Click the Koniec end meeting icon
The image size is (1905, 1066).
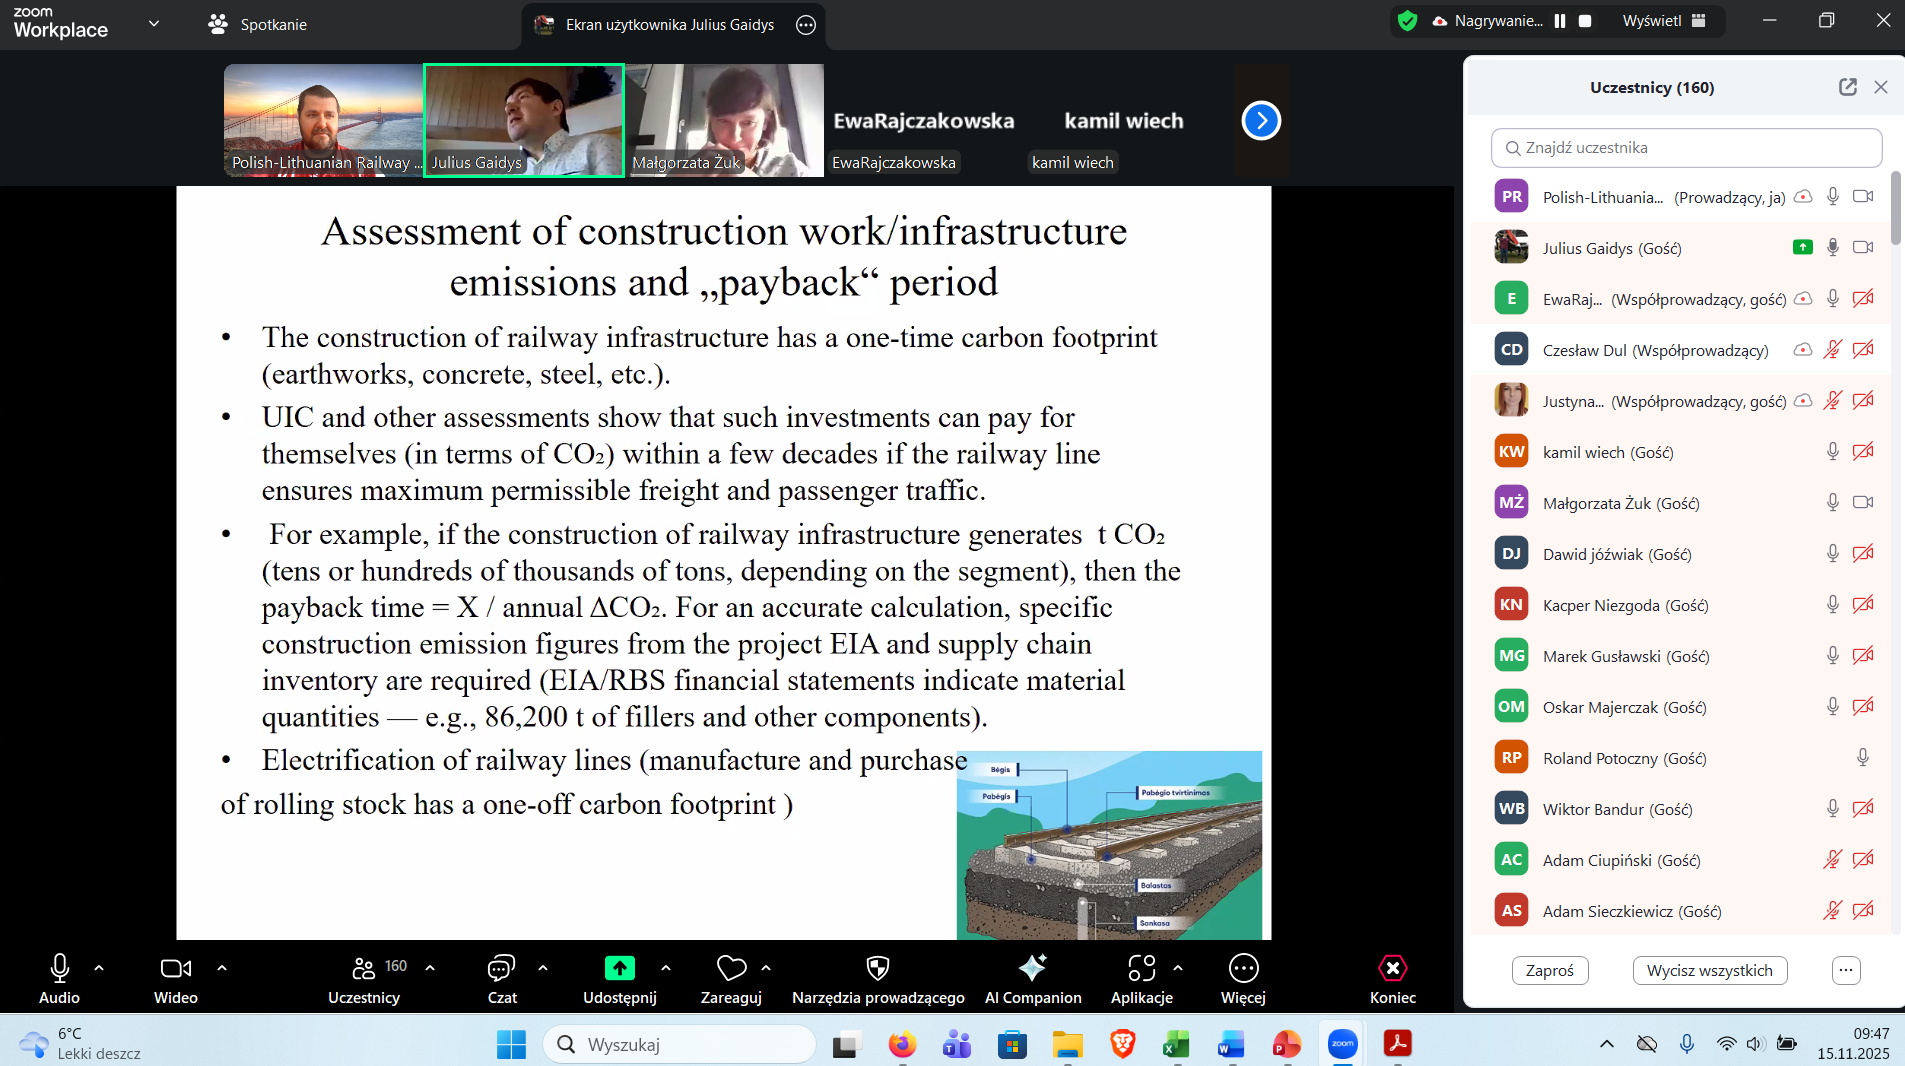point(1392,968)
